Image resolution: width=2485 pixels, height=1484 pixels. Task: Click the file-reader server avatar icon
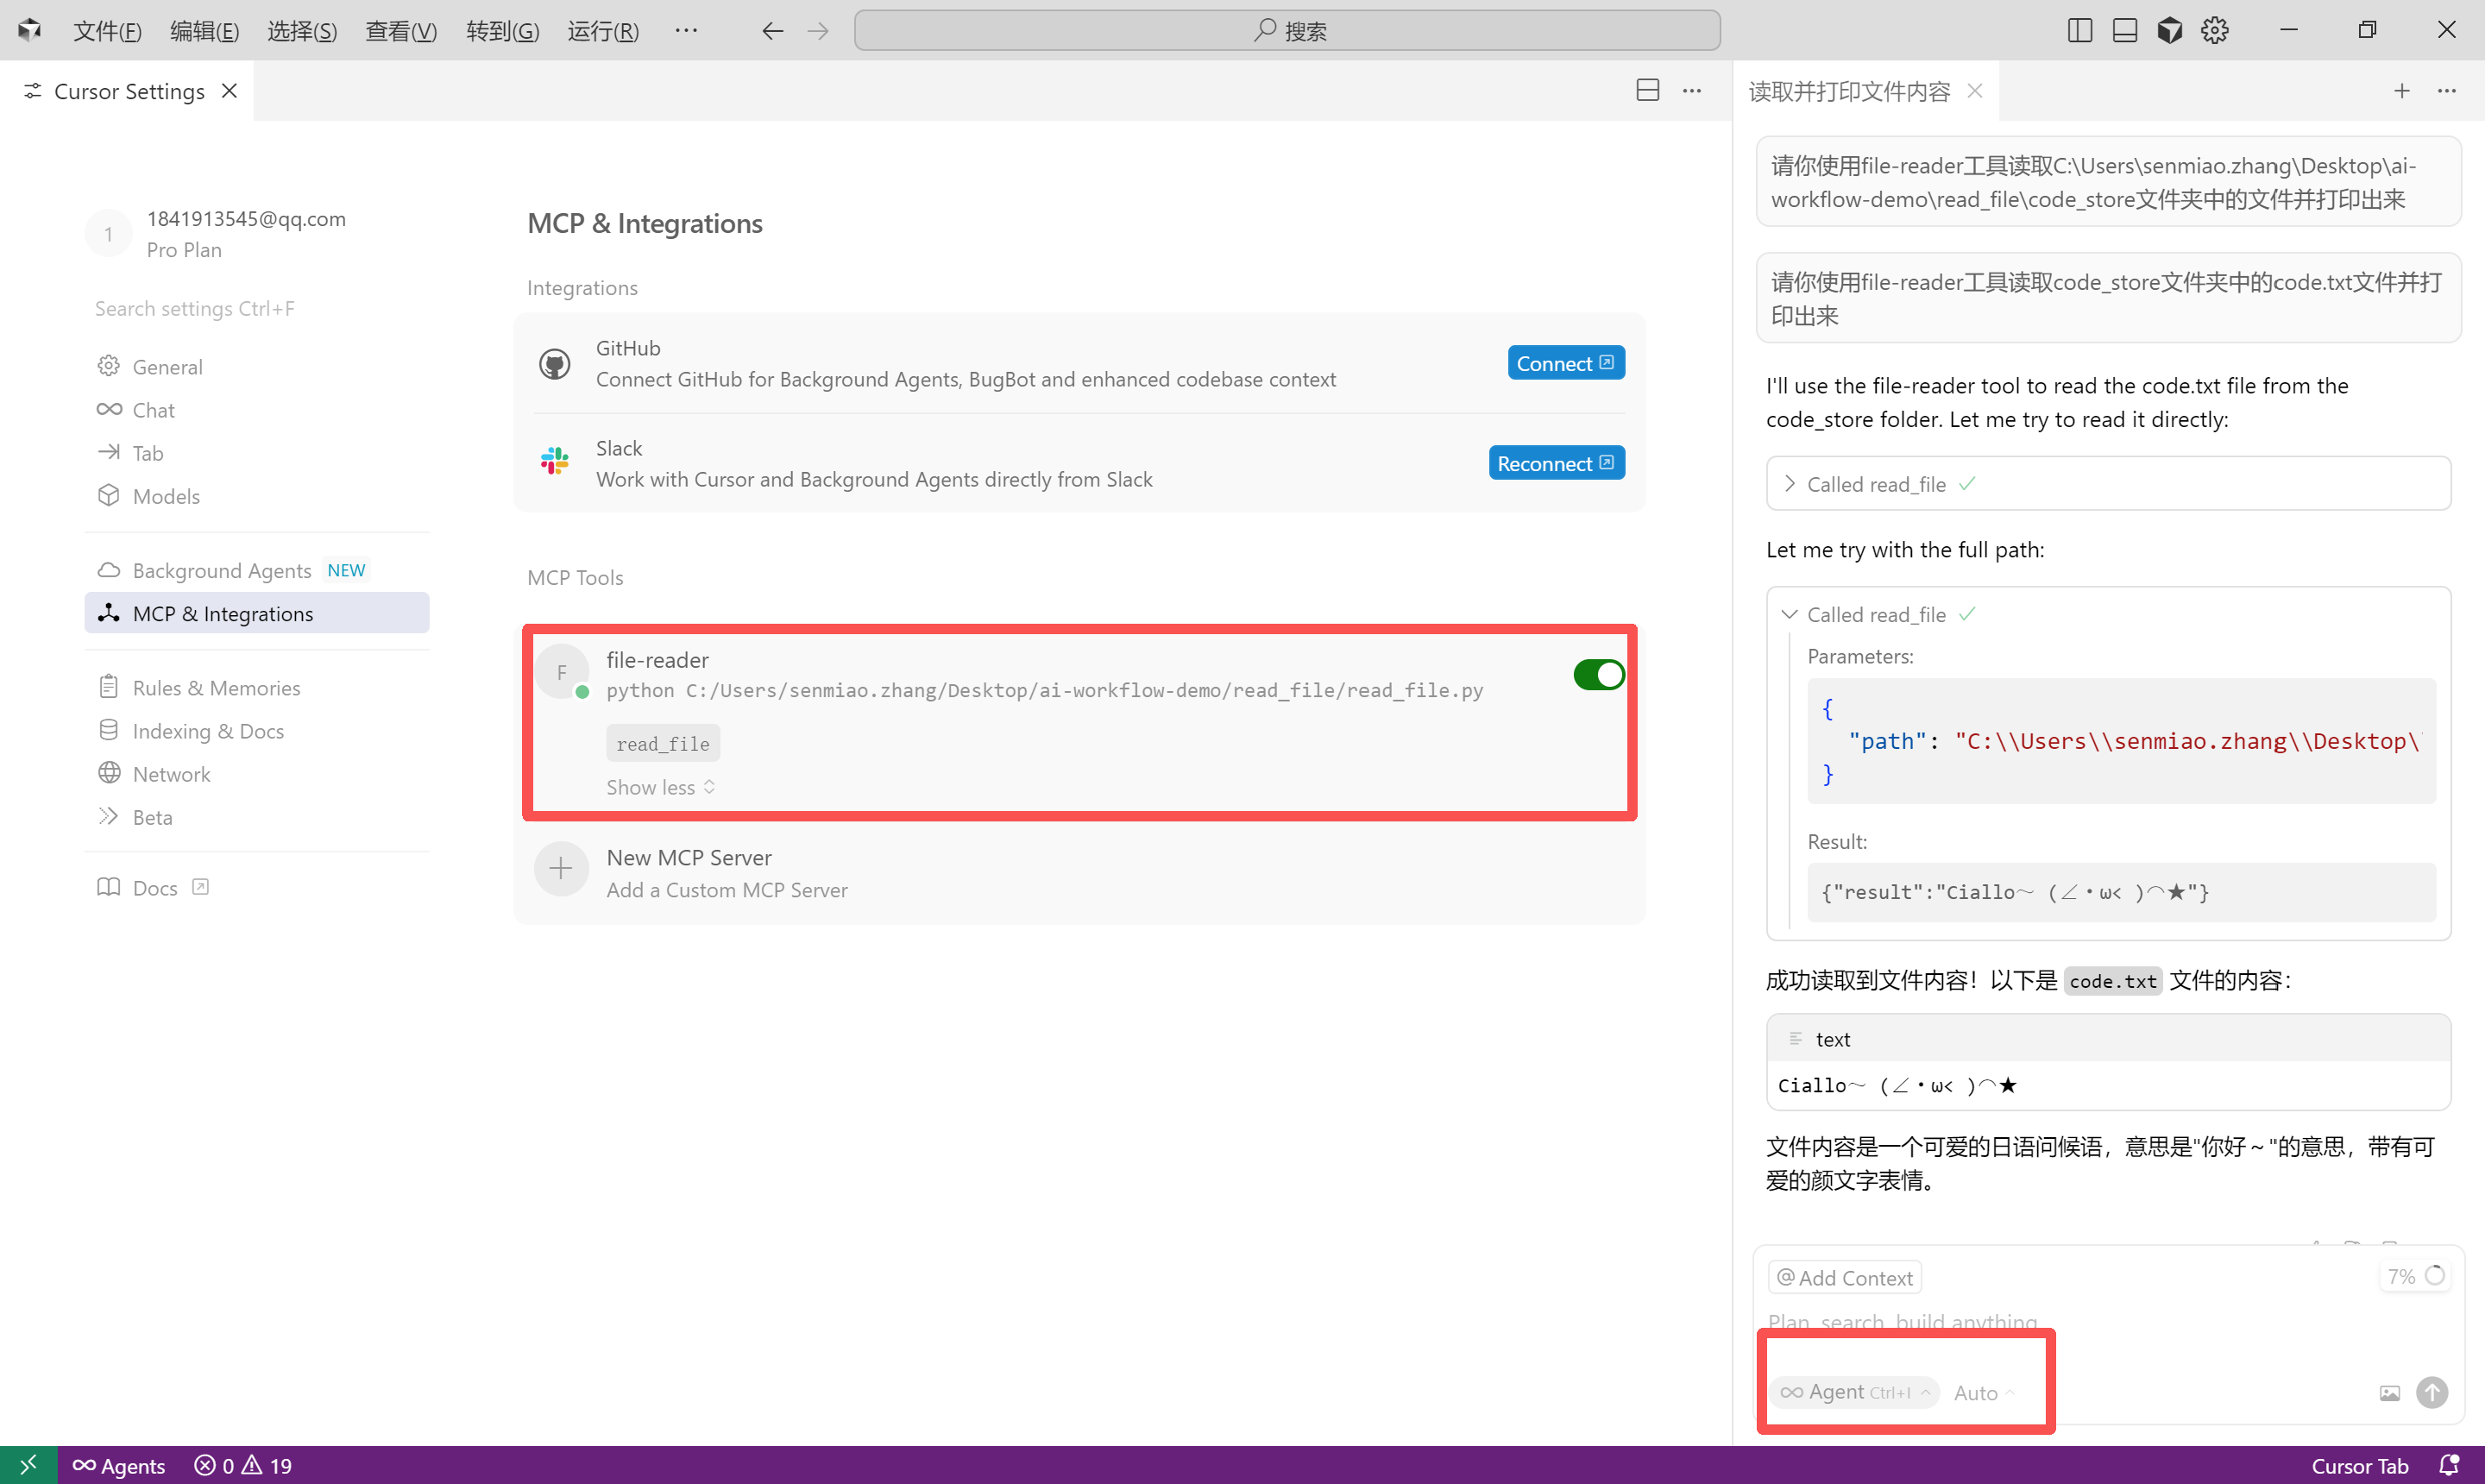click(562, 672)
